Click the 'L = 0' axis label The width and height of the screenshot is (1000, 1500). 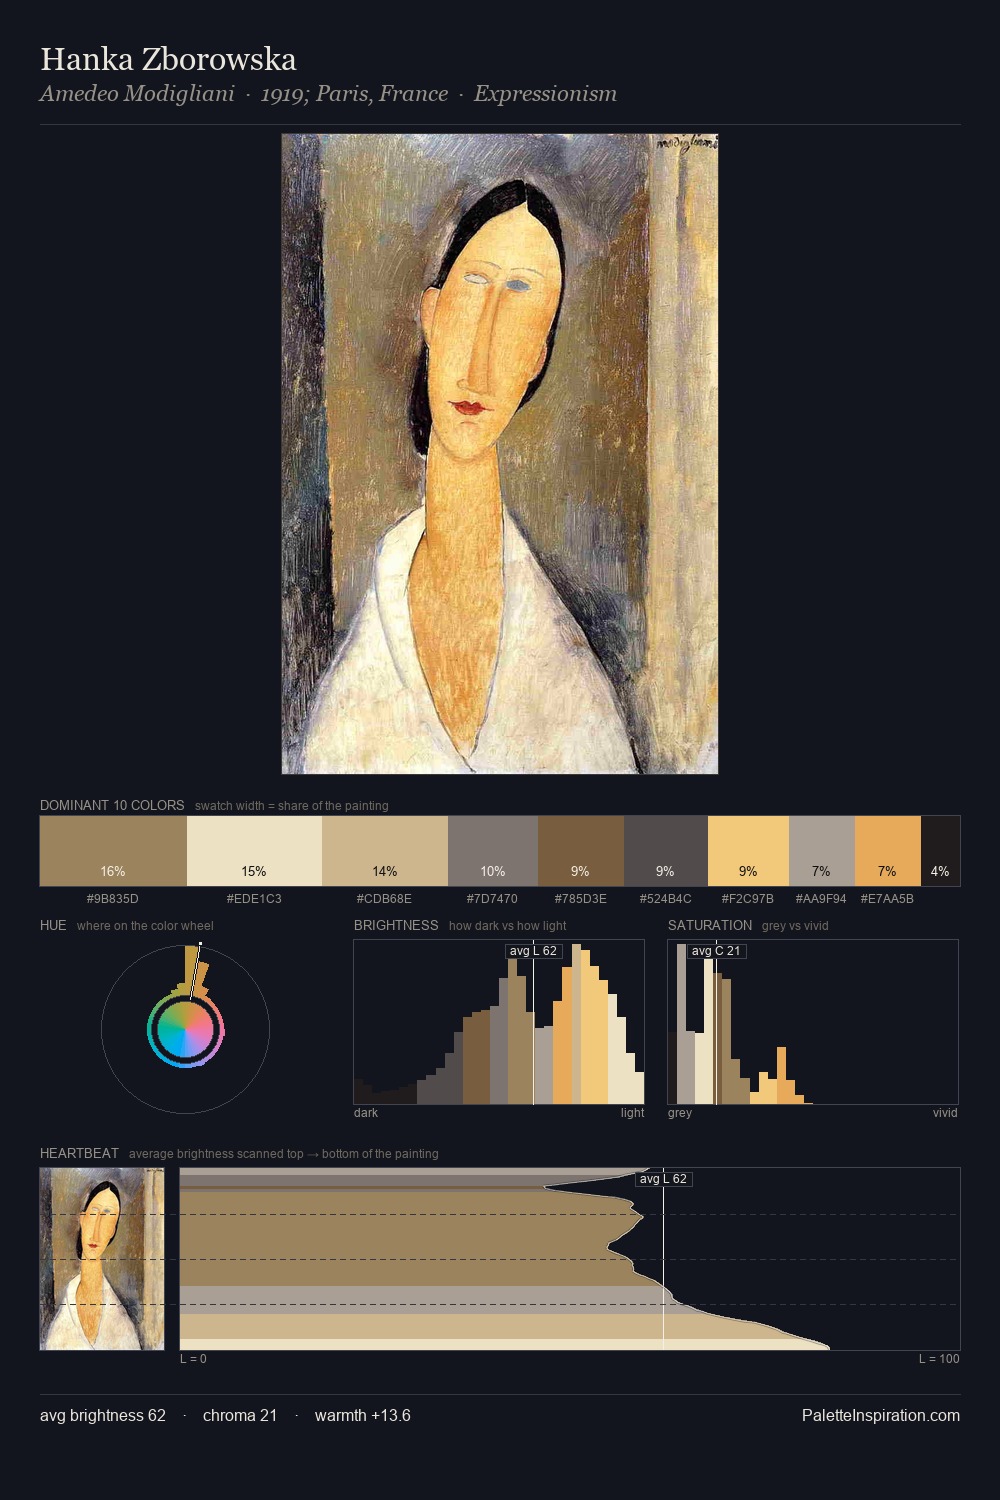193,1359
